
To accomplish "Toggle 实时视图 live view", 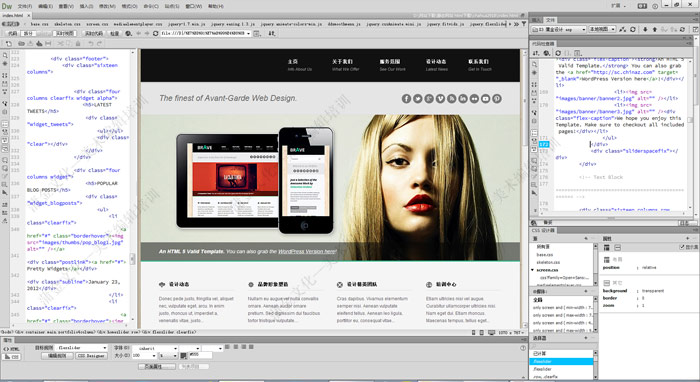I will (x=65, y=33).
